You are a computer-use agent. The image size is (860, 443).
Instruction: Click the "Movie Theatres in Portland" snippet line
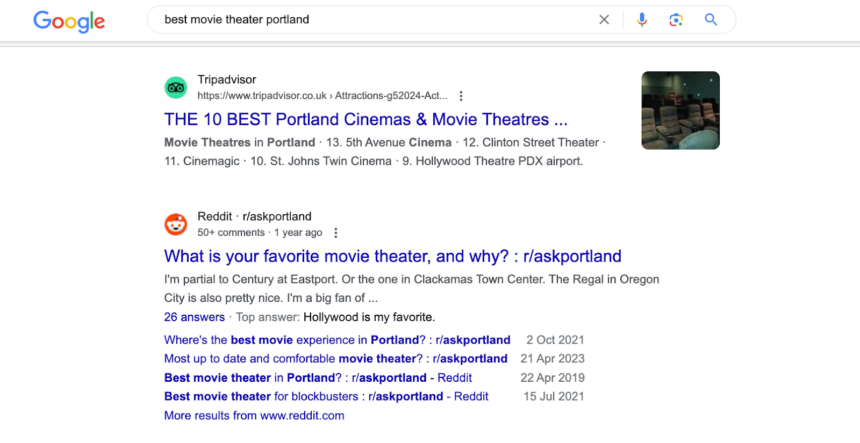click(384, 143)
